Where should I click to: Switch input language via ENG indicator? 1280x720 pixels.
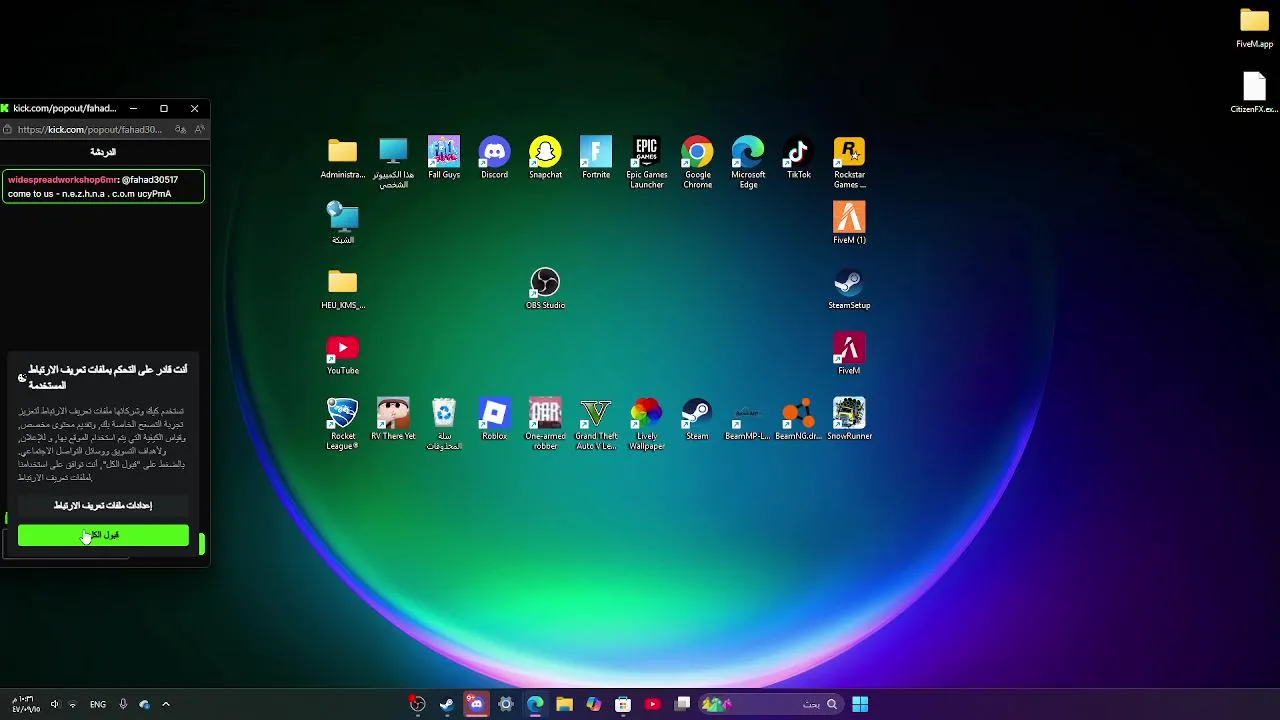97,704
